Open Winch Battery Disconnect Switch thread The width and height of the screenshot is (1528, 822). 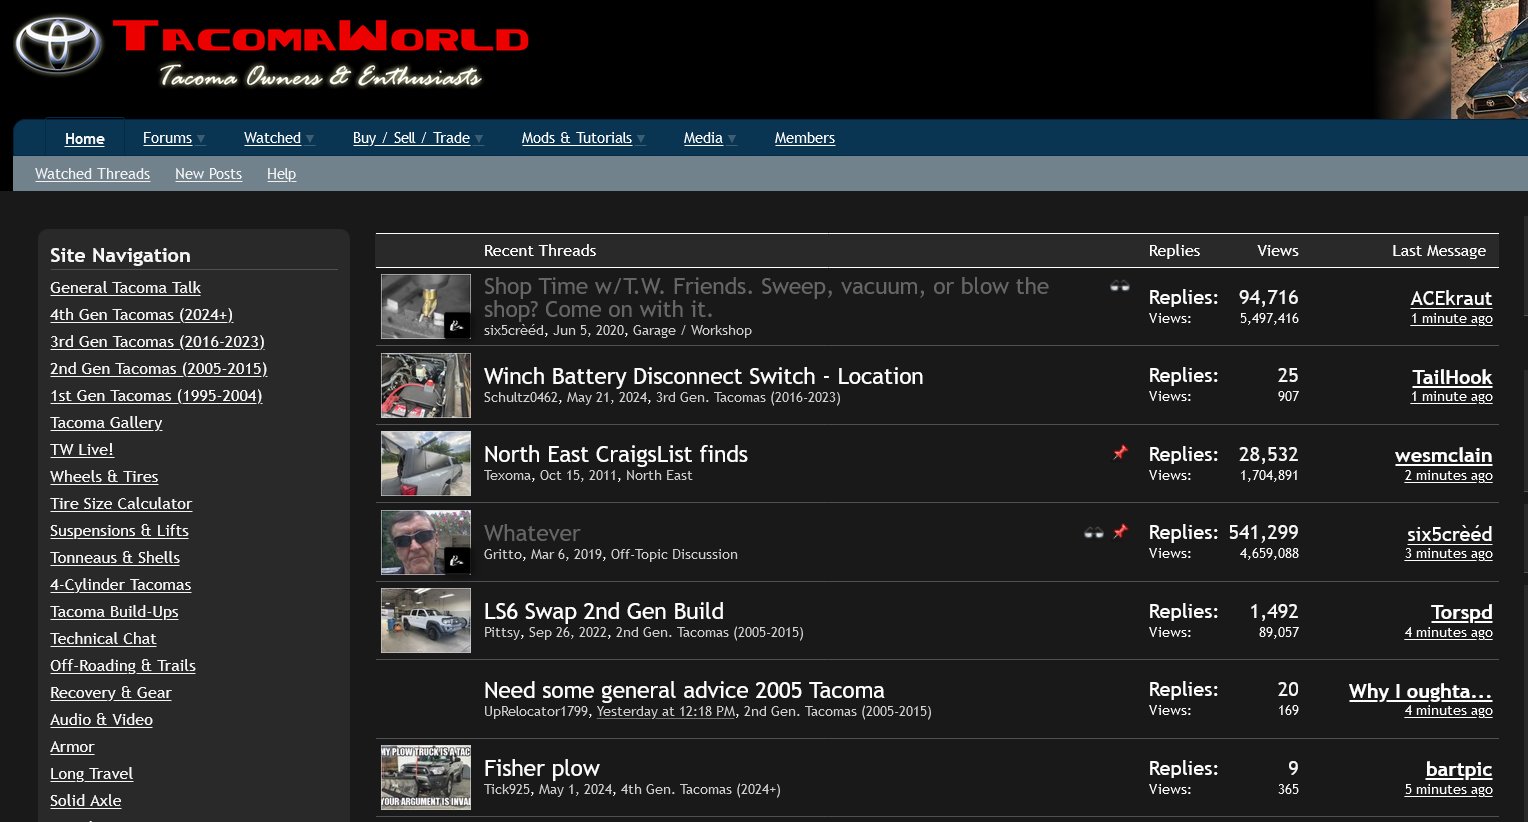(703, 376)
